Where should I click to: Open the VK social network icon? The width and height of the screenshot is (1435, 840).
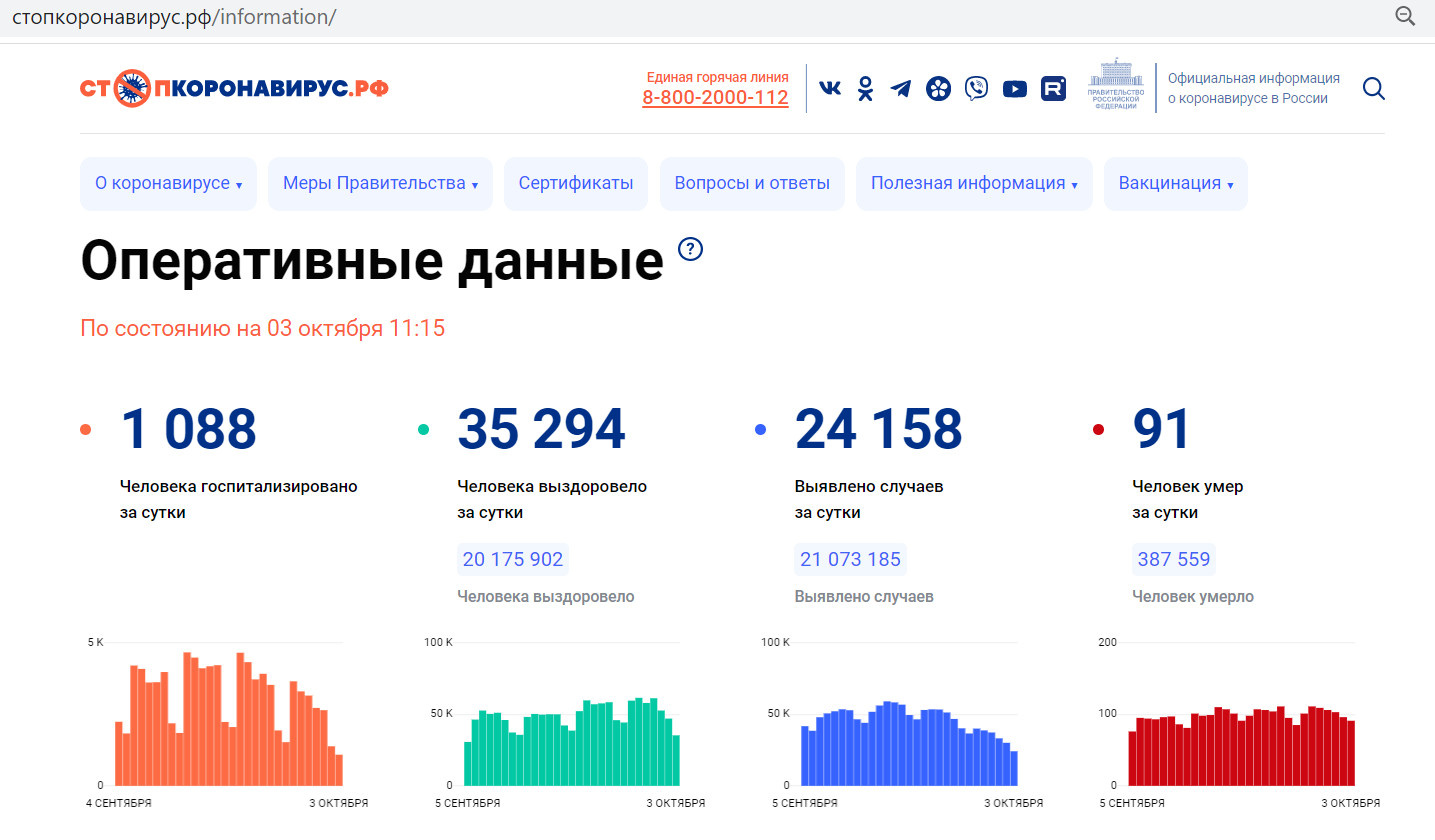tap(830, 88)
